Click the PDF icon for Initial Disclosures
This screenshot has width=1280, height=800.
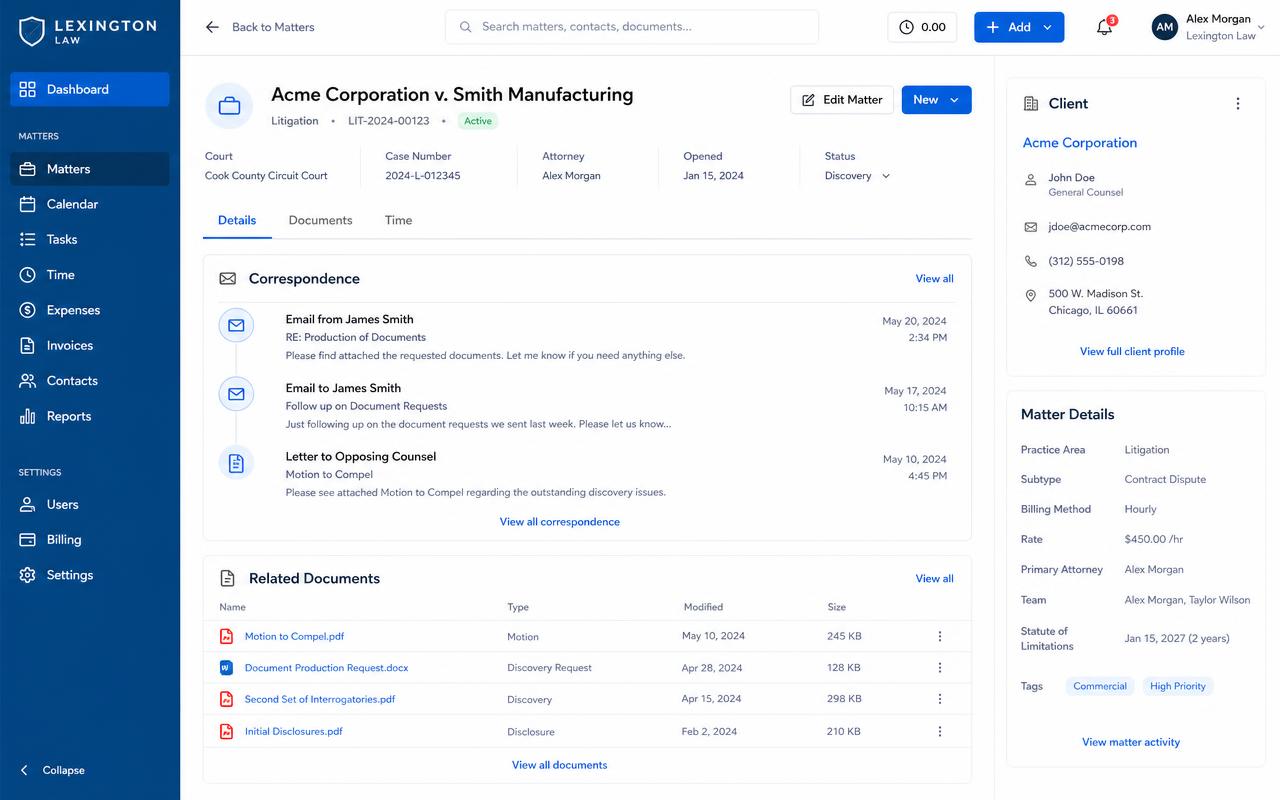226,732
